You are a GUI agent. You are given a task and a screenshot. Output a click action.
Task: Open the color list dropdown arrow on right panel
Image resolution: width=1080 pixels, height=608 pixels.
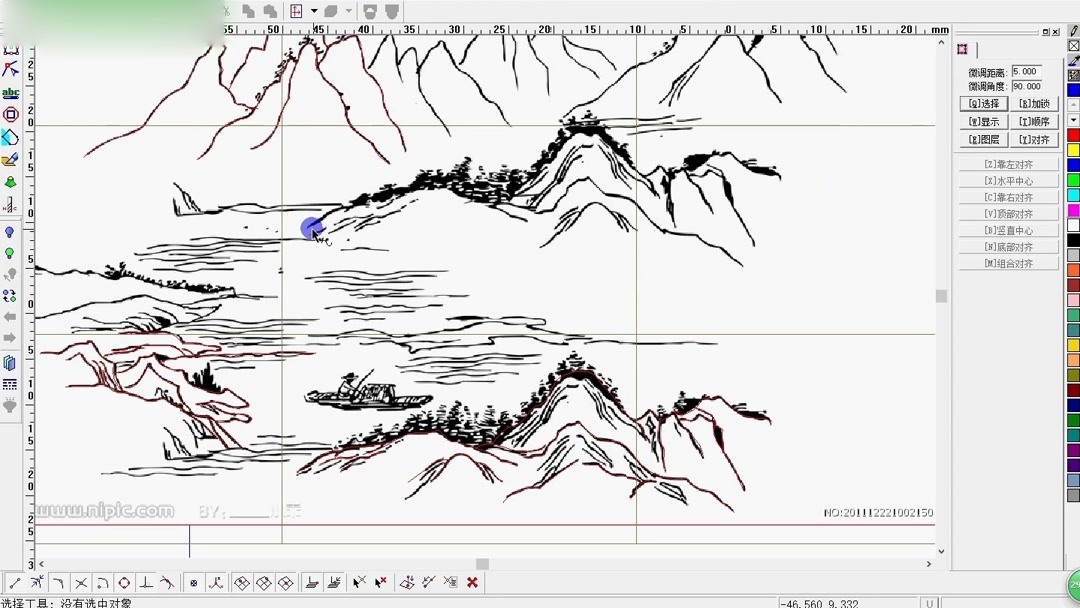point(1072,119)
